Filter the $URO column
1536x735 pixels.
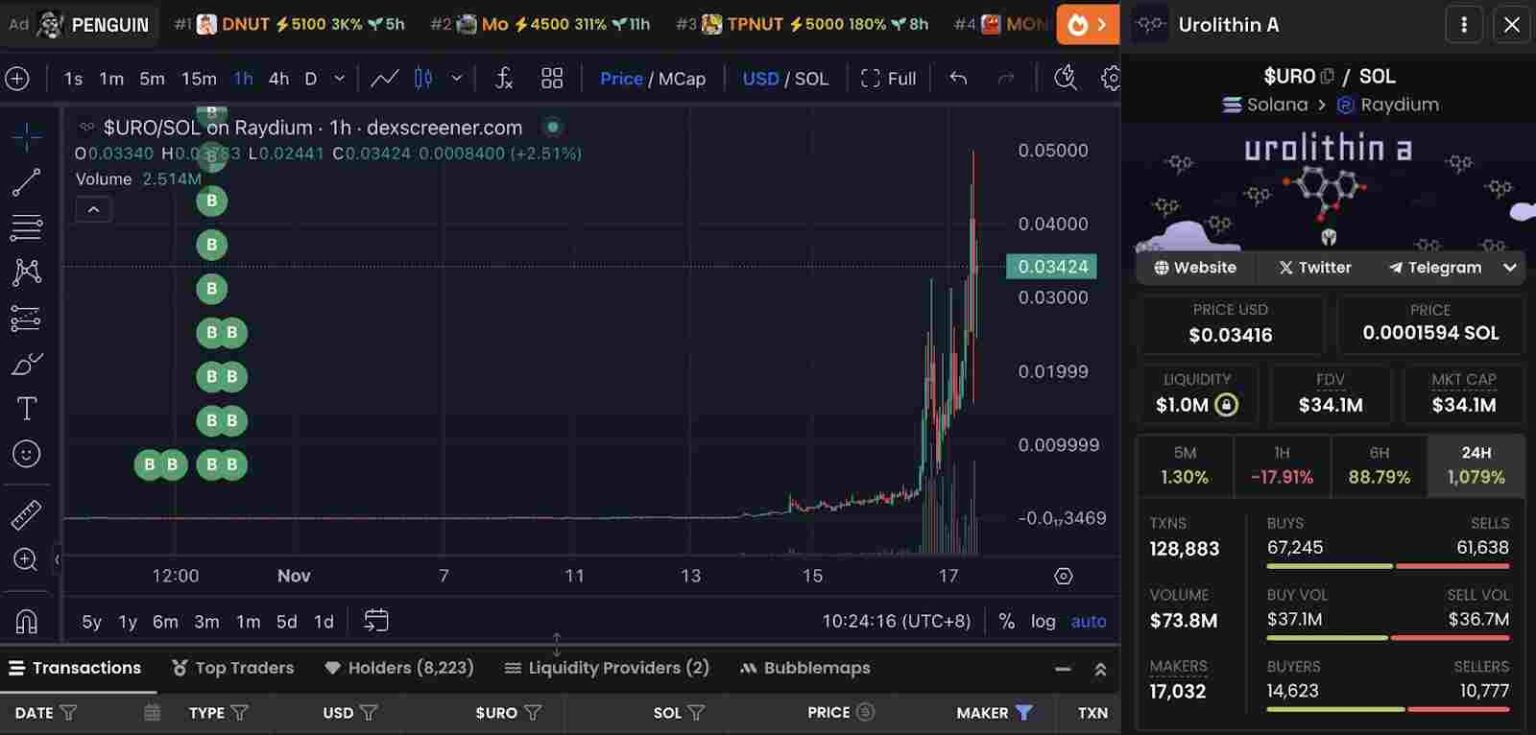pyautogui.click(x=533, y=713)
